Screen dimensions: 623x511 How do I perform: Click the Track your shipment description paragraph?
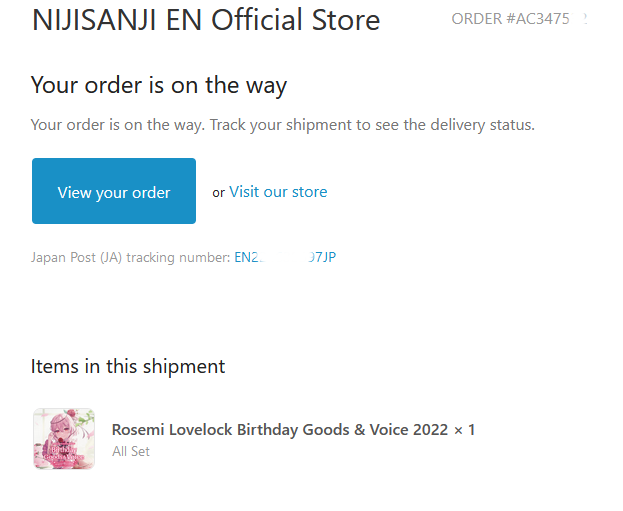click(283, 125)
